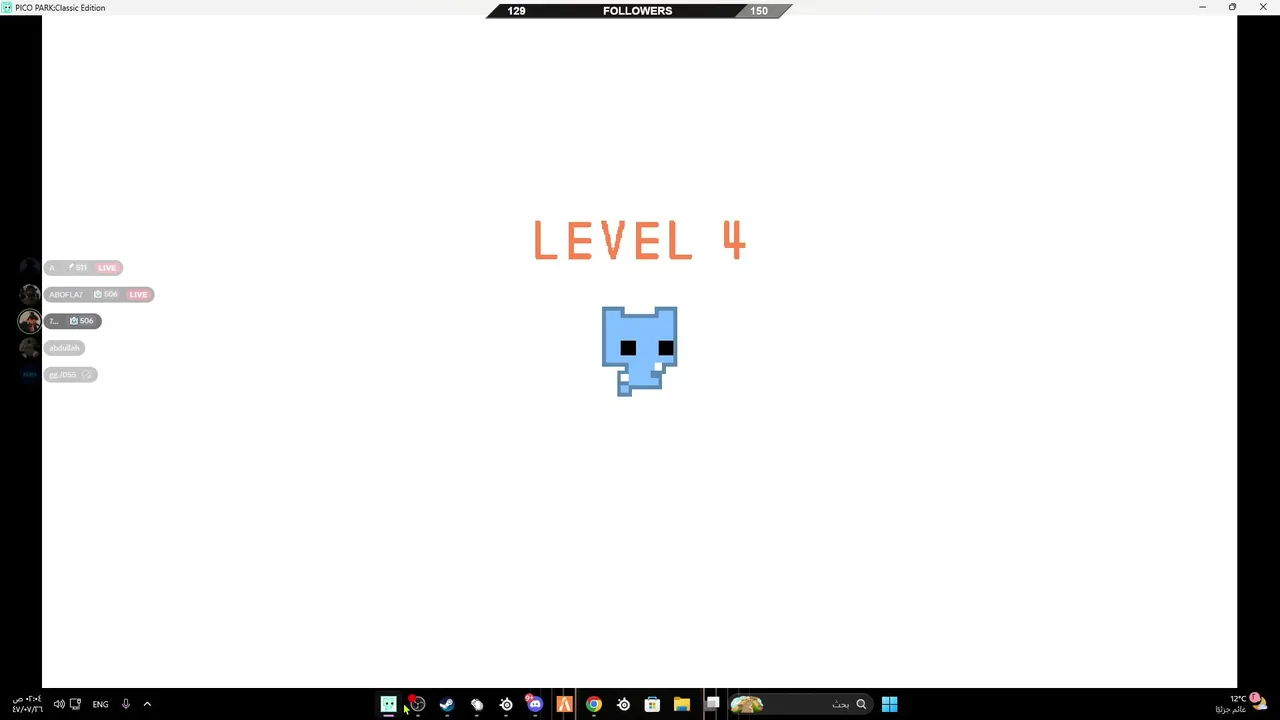Open the mouse utility icon beside Steam
The image size is (1280, 720).
477,704
